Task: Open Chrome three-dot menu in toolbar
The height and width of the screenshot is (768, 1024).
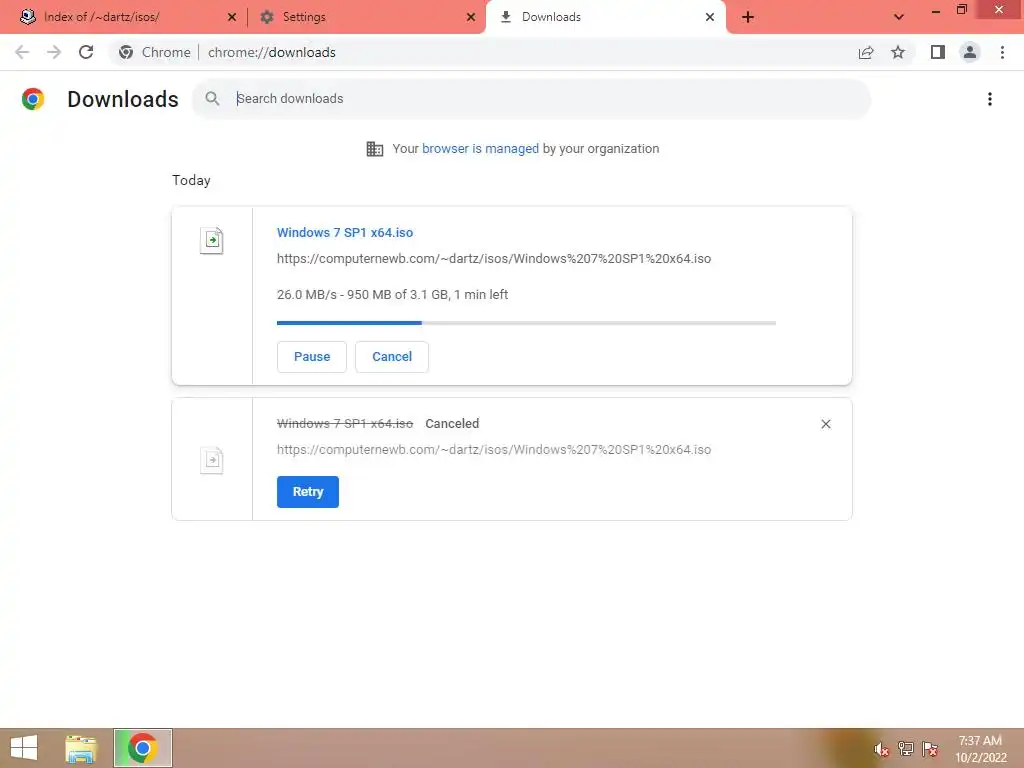Action: (1002, 52)
